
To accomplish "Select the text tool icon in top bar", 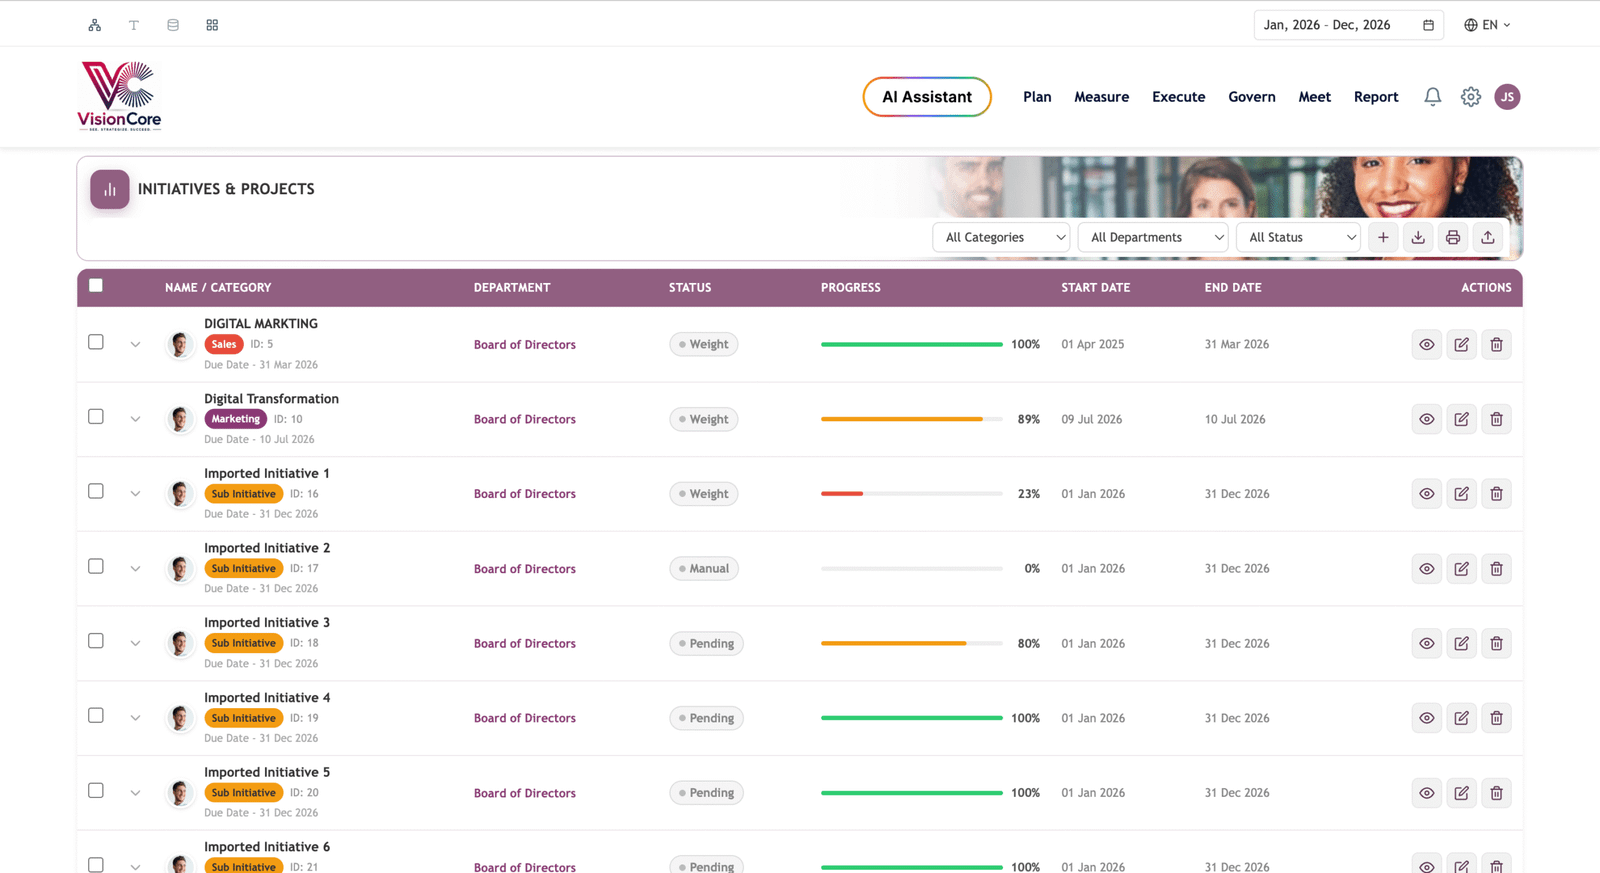I will (134, 25).
